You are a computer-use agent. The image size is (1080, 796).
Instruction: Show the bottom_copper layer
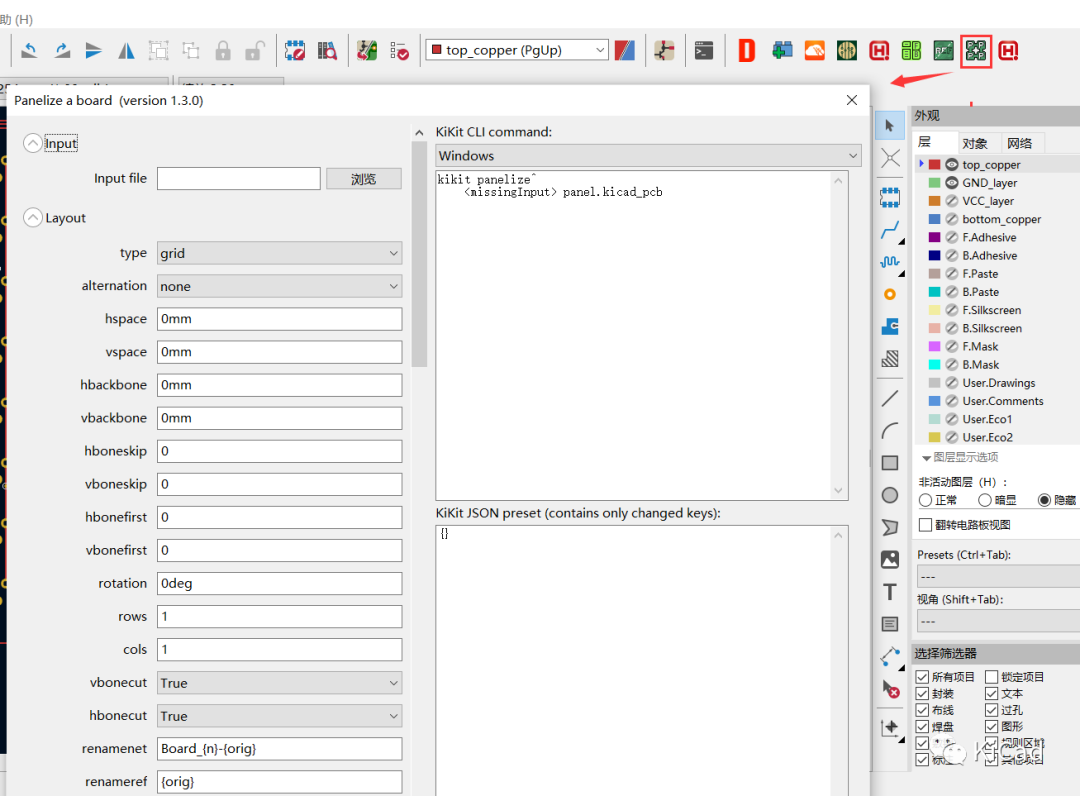click(952, 219)
